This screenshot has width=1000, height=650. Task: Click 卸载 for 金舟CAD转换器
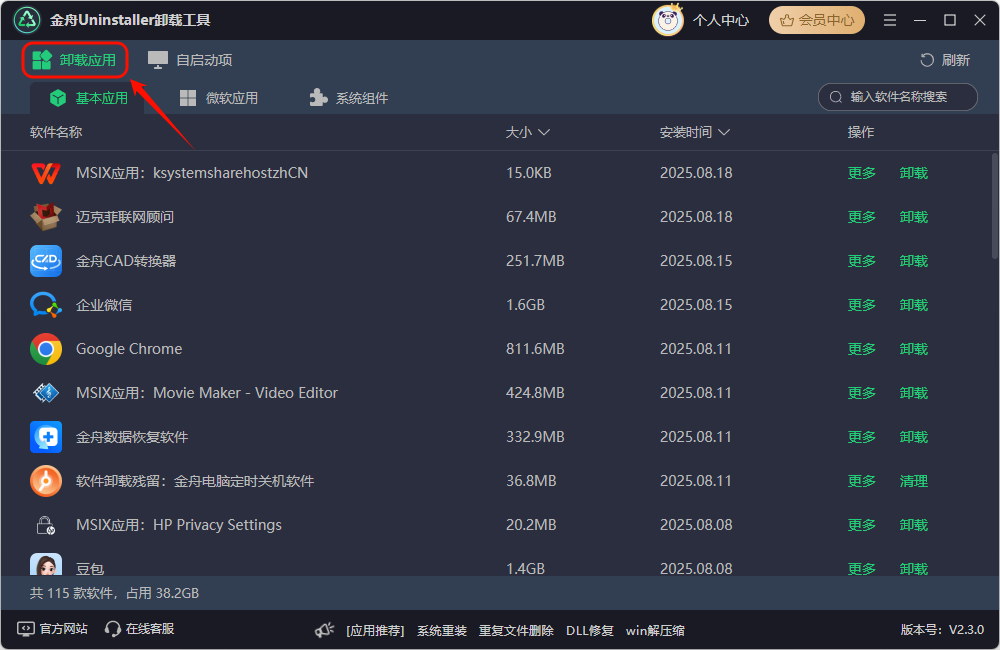(x=914, y=261)
